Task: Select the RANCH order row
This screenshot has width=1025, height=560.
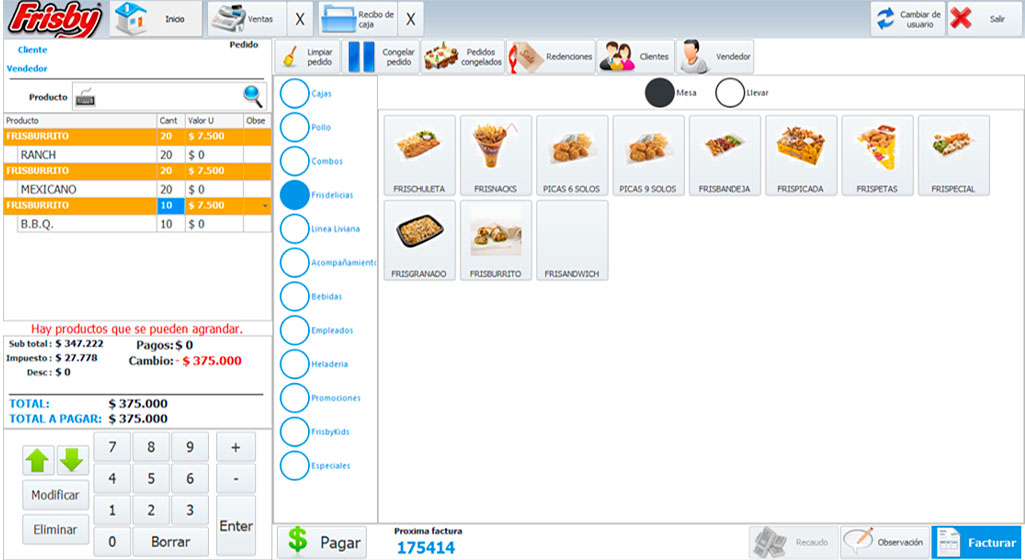Action: [x=137, y=155]
